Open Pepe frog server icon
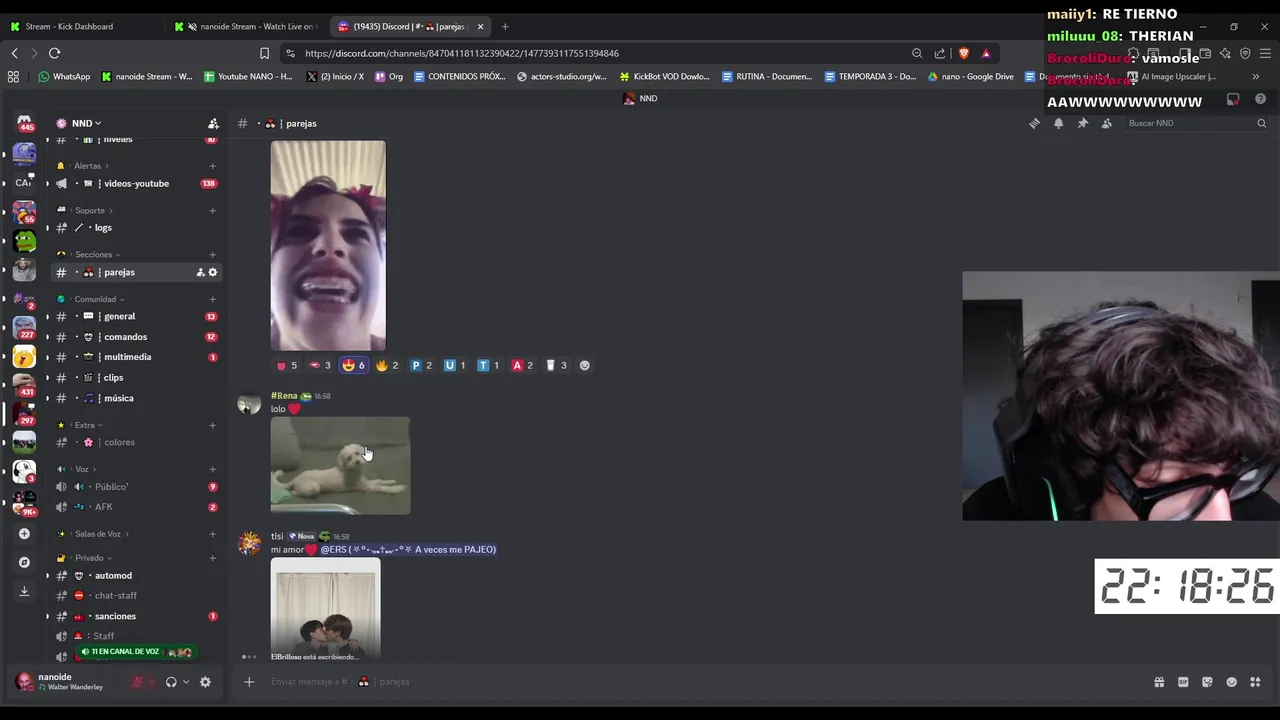 (24, 241)
